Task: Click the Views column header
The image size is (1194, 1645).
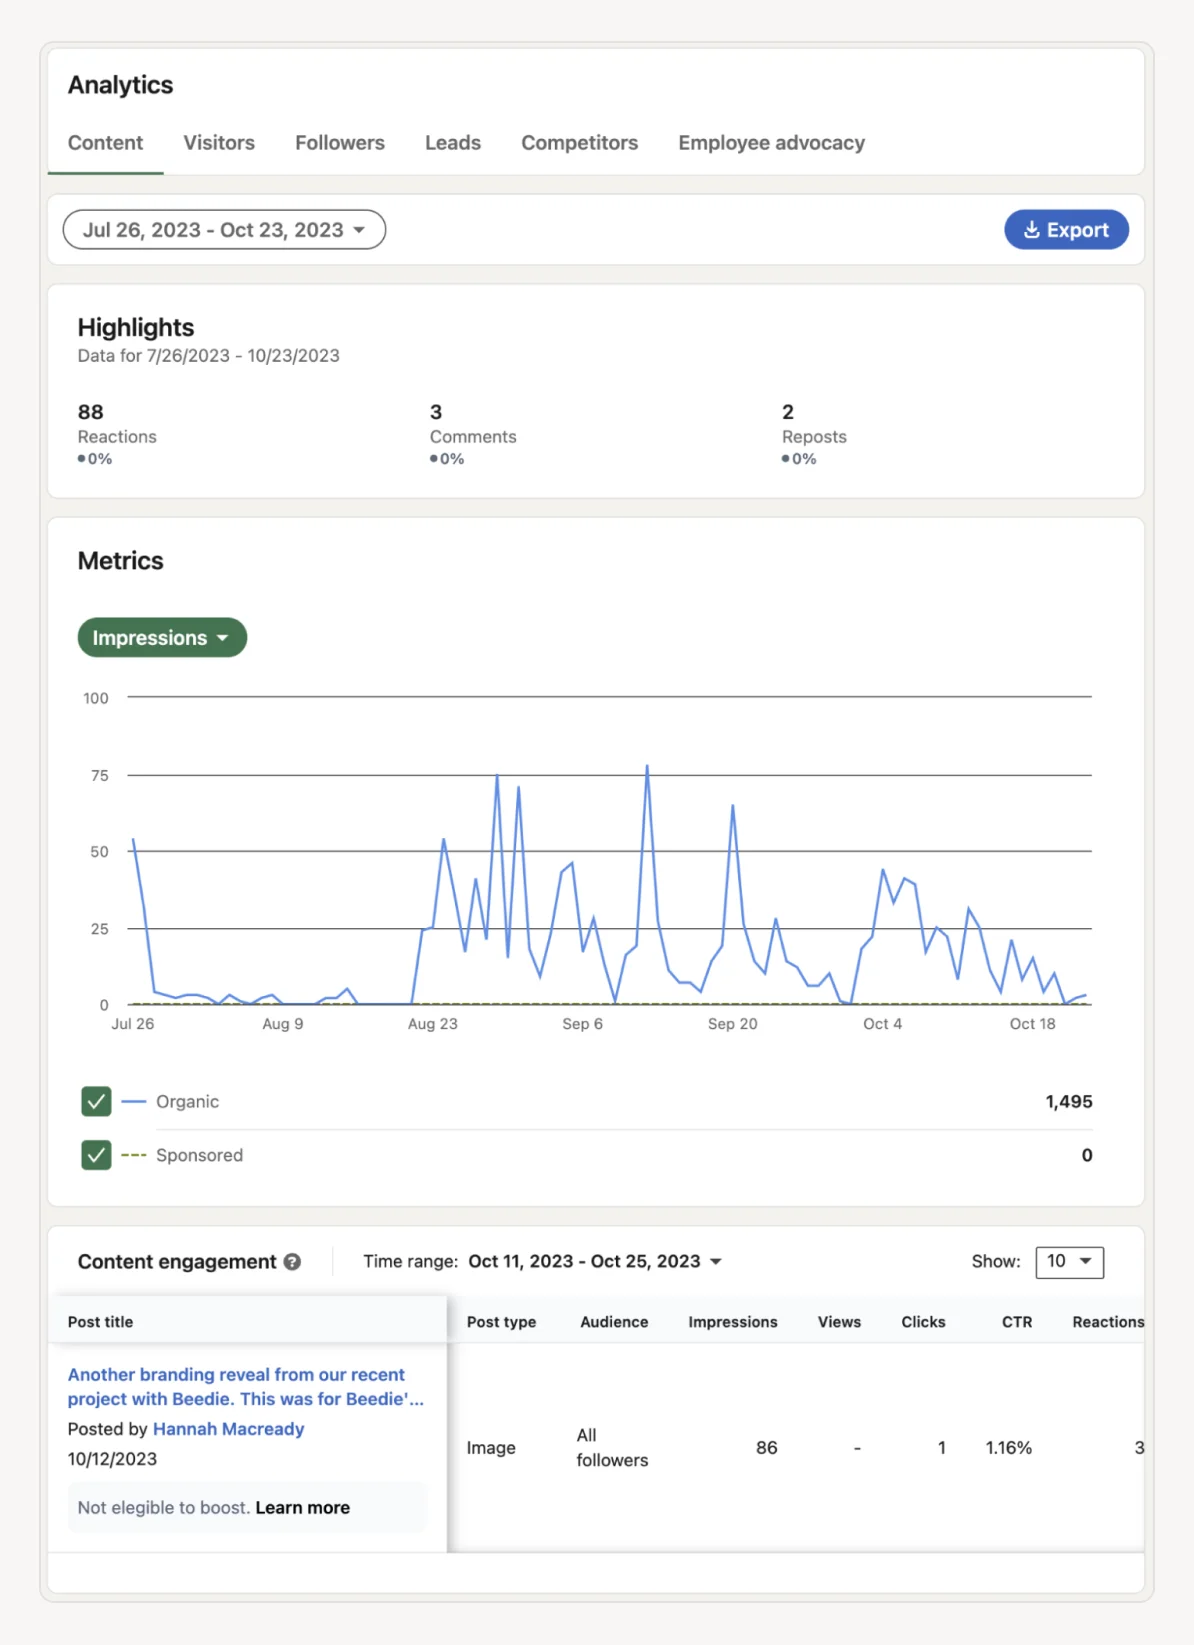Action: (x=839, y=1322)
